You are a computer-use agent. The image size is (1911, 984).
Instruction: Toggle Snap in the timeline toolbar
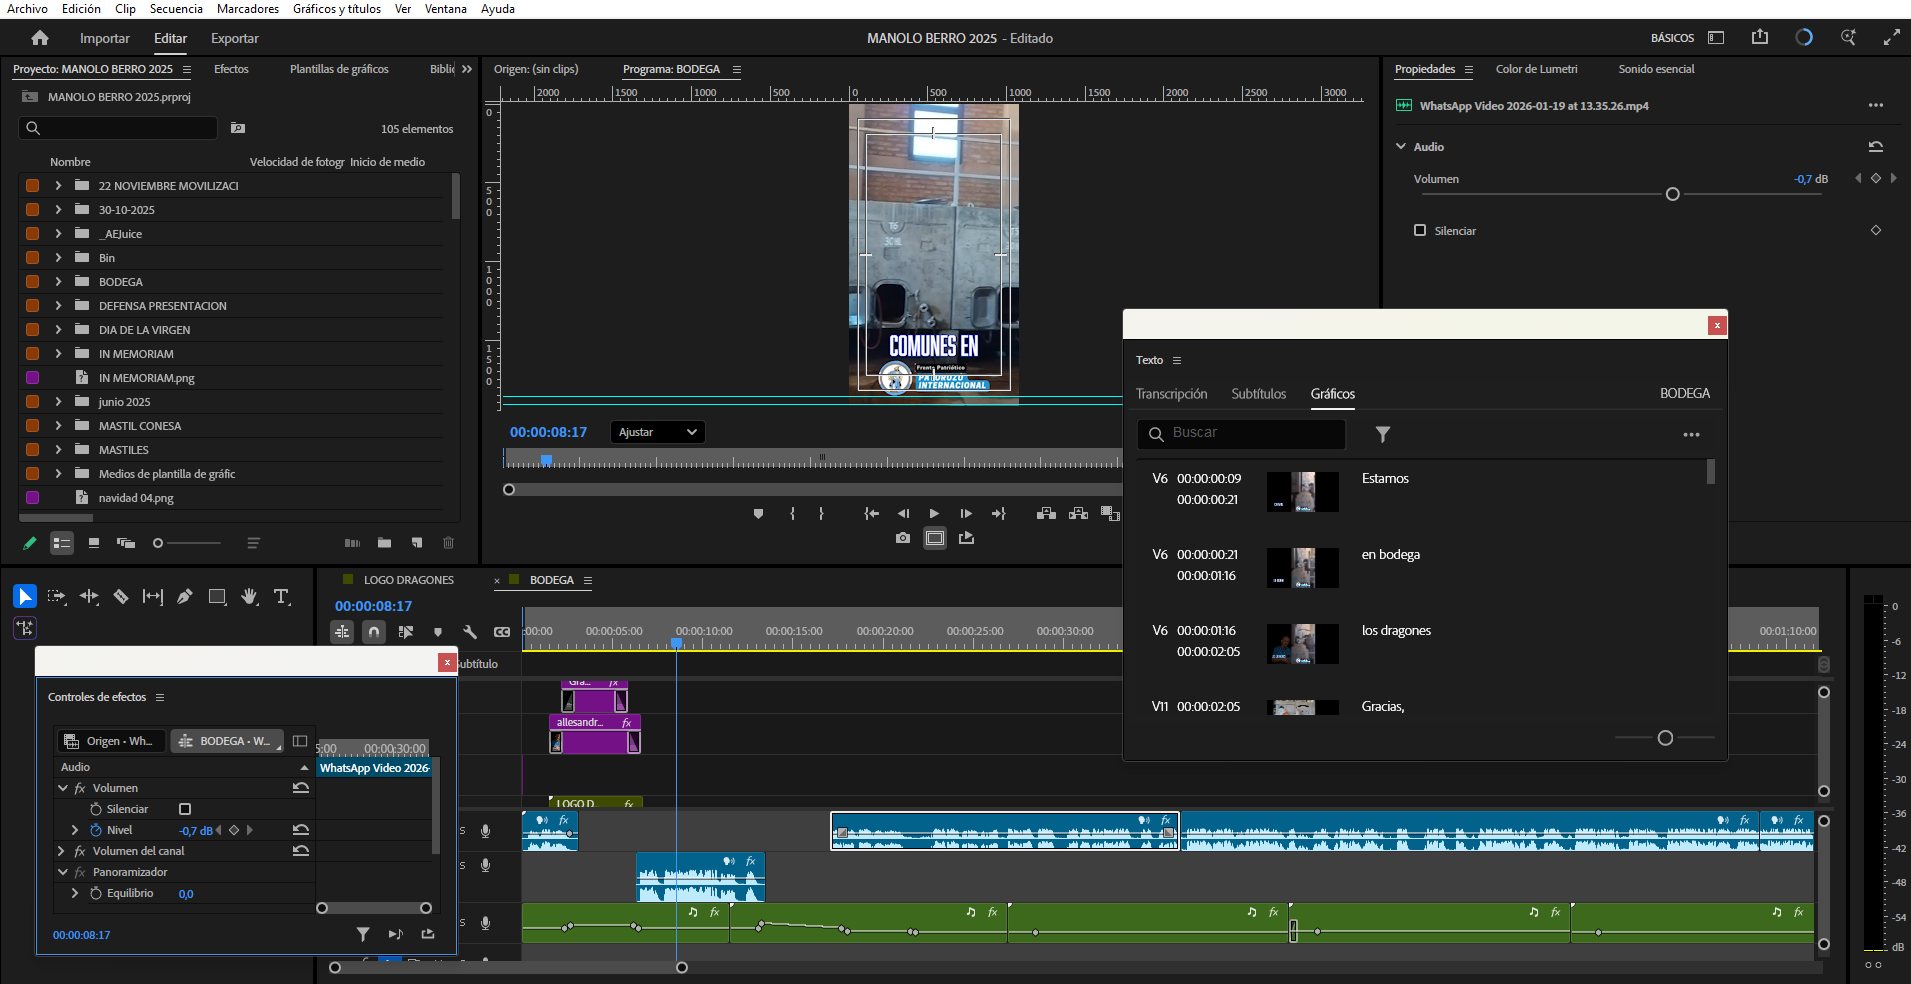tap(374, 632)
